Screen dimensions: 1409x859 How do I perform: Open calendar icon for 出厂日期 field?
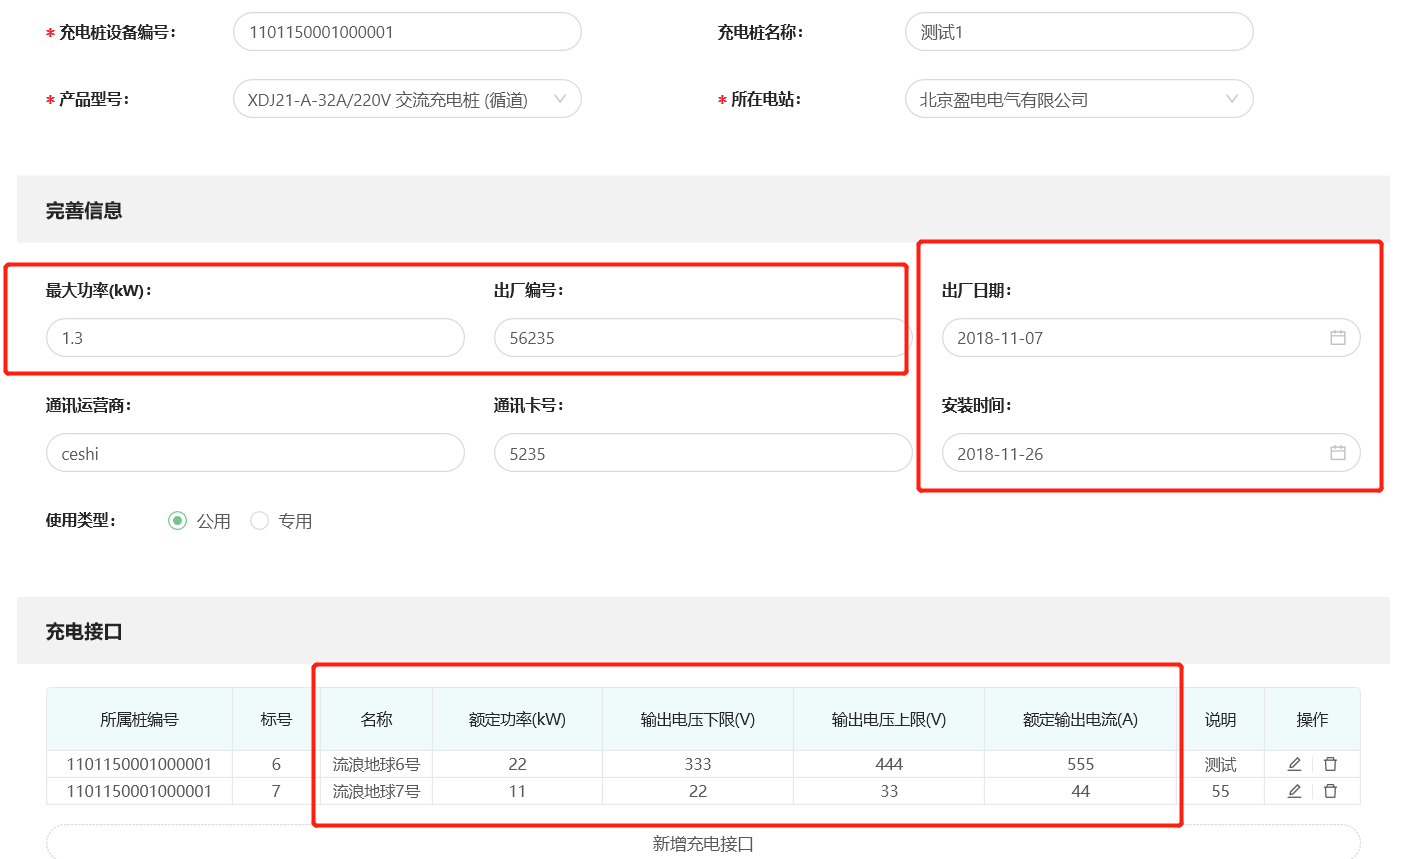1337,338
